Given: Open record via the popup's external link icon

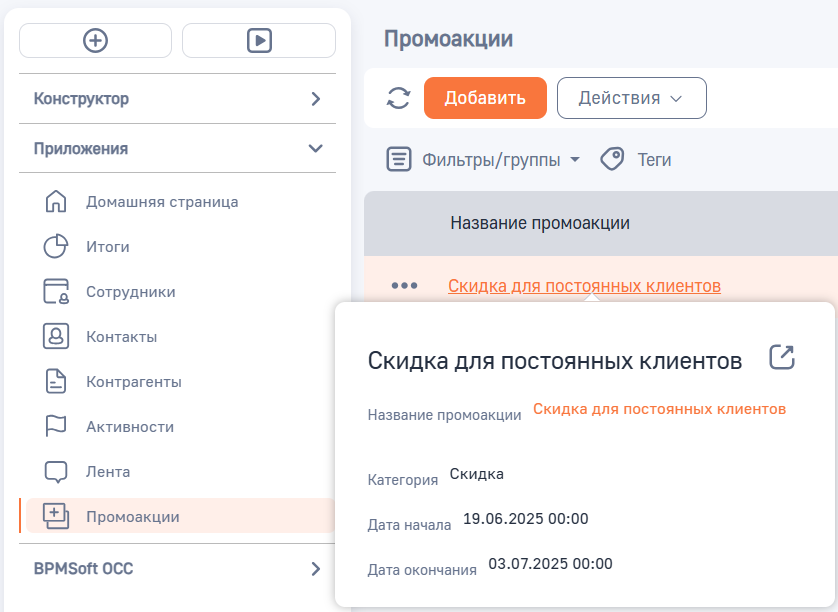Looking at the screenshot, I should point(781,358).
